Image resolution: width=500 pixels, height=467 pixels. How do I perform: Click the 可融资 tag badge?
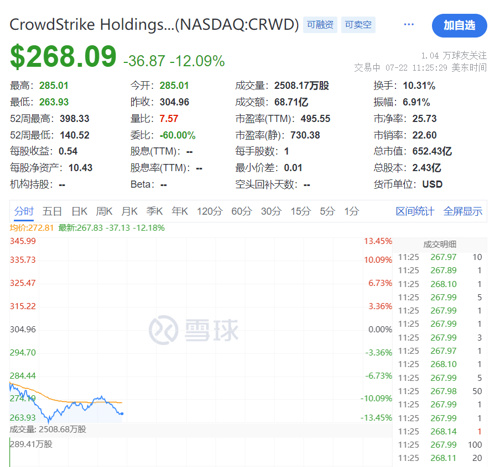coord(320,25)
